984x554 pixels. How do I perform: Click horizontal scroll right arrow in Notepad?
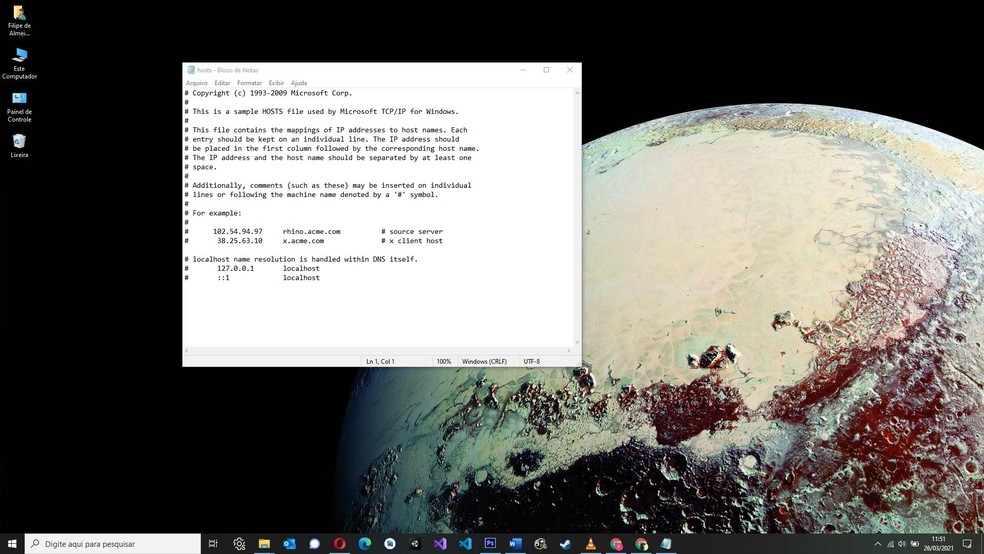569,351
